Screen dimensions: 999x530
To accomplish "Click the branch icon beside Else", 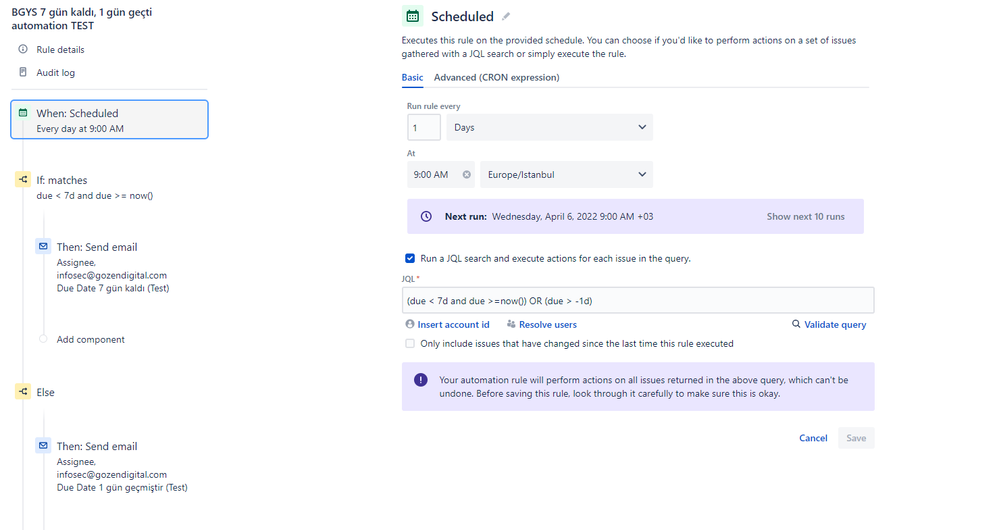I will (23, 392).
